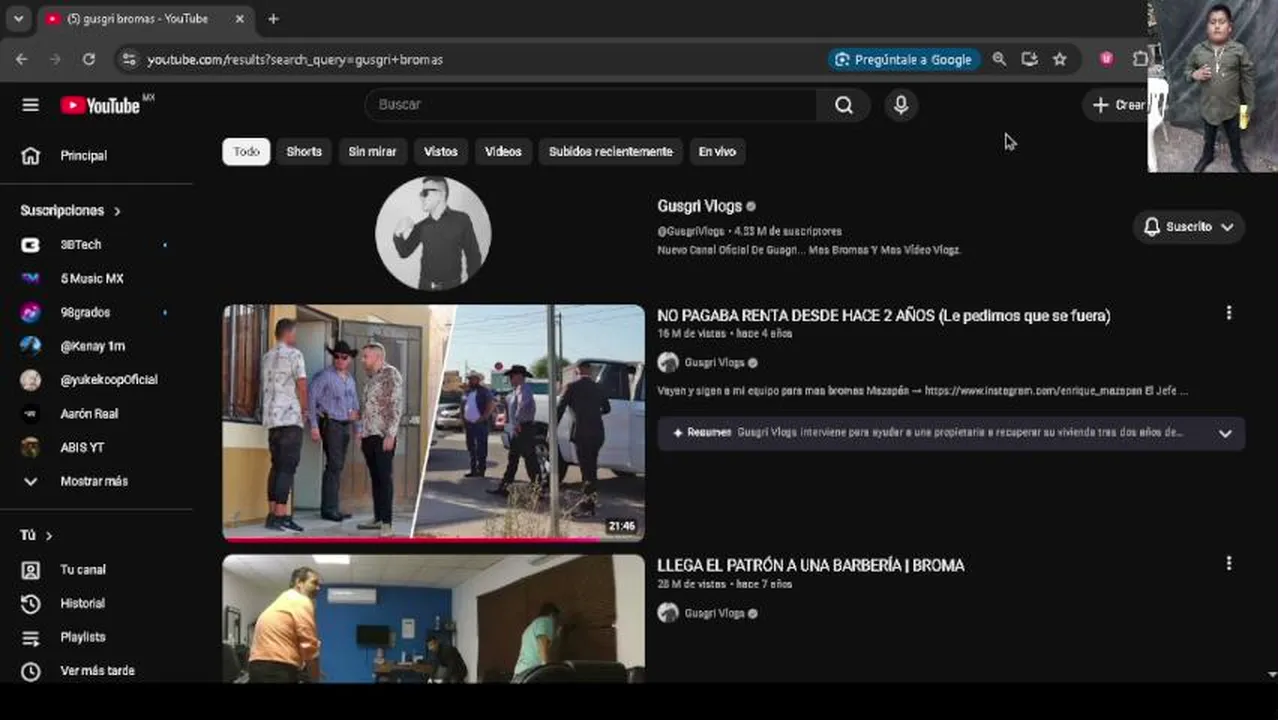The height and width of the screenshot is (720, 1278).
Task: Go to the YouTube logo home
Action: coord(100,105)
